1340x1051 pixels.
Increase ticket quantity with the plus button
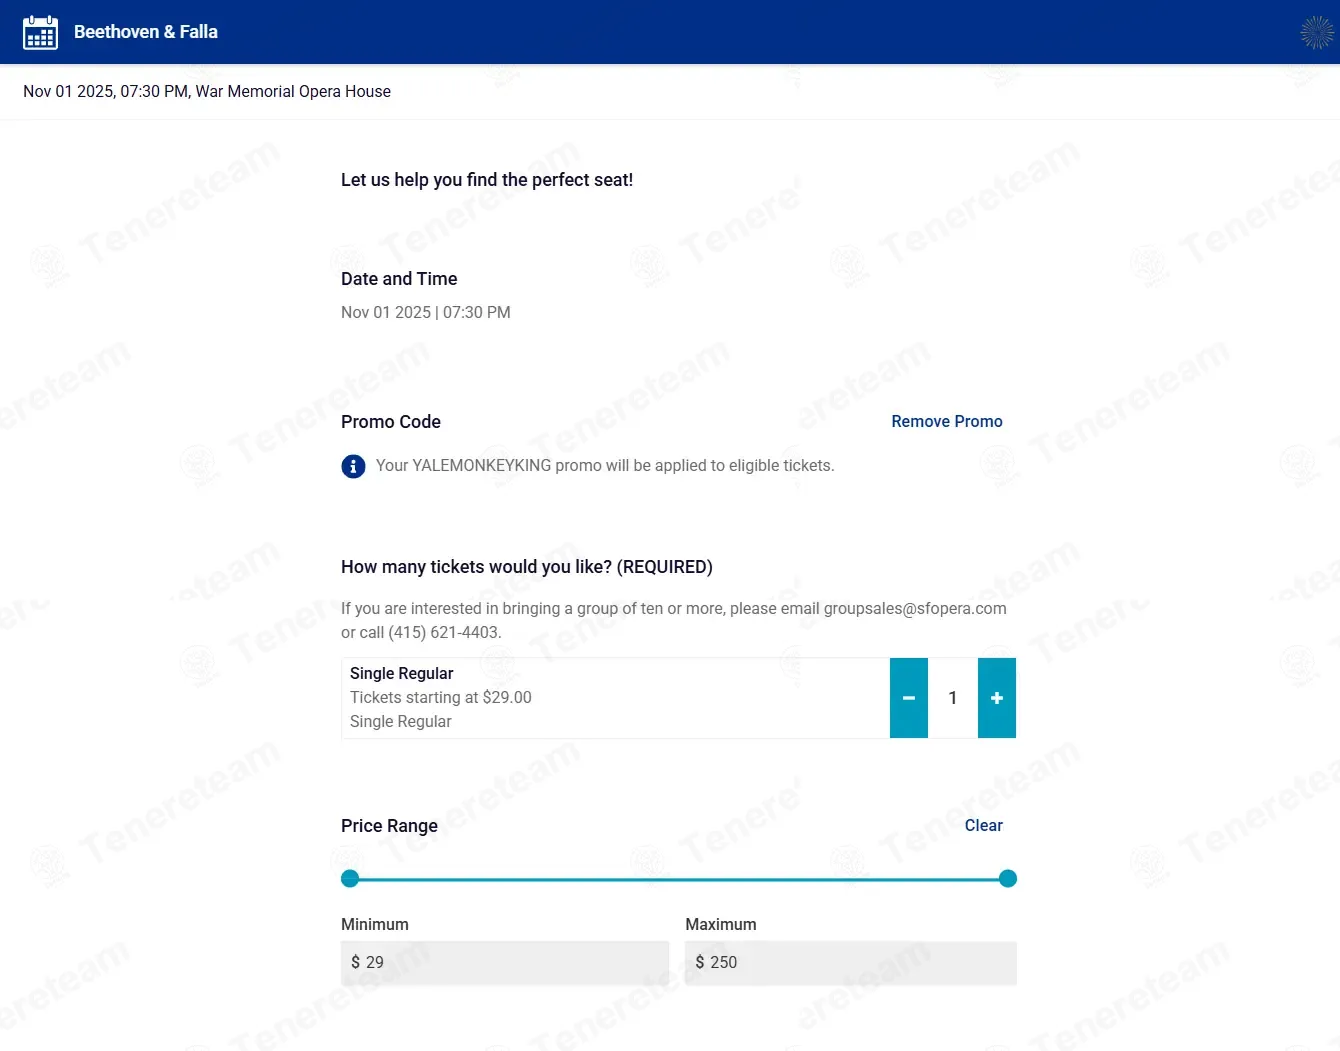click(x=996, y=698)
